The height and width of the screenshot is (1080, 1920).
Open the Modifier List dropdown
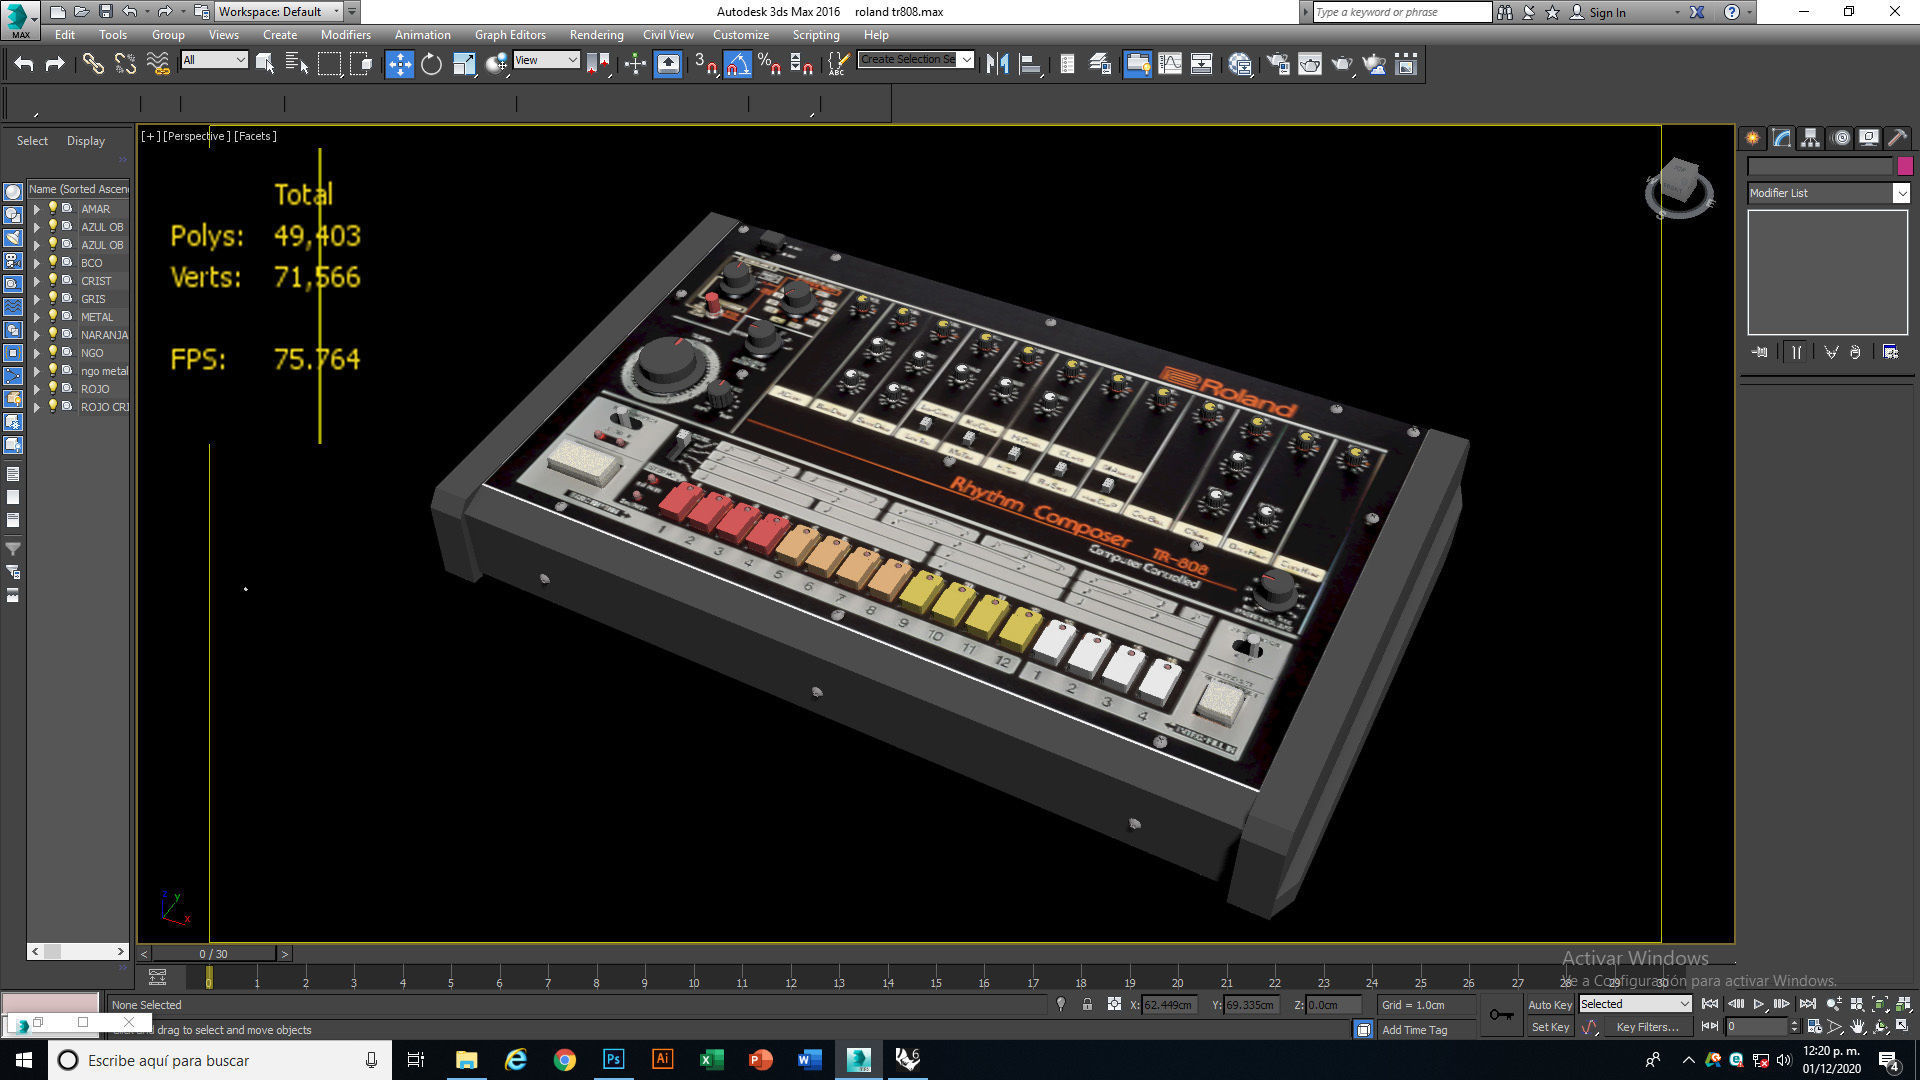[x=1828, y=193]
